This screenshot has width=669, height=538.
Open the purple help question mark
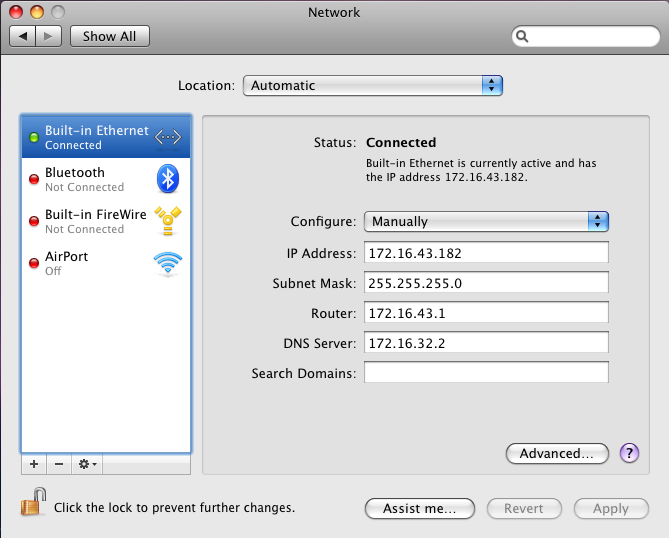[x=629, y=453]
